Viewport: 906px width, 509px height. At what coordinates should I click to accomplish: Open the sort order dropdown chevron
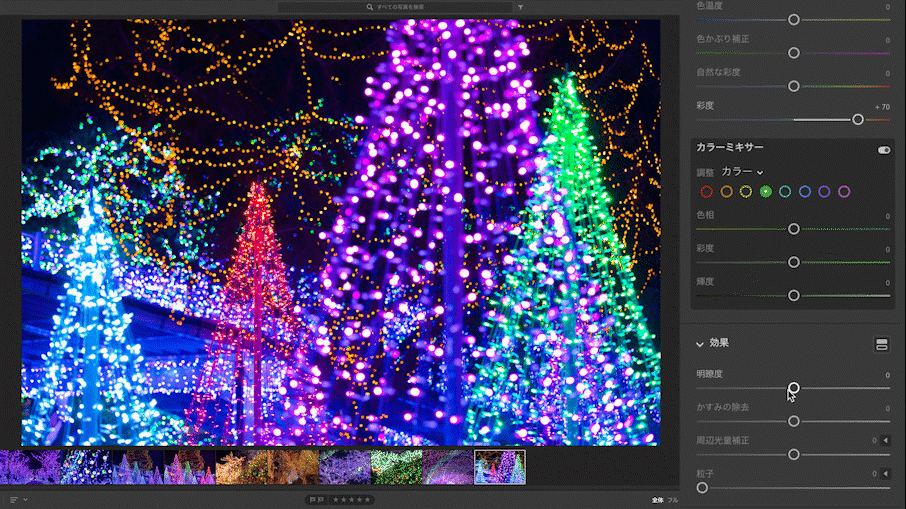[x=25, y=500]
